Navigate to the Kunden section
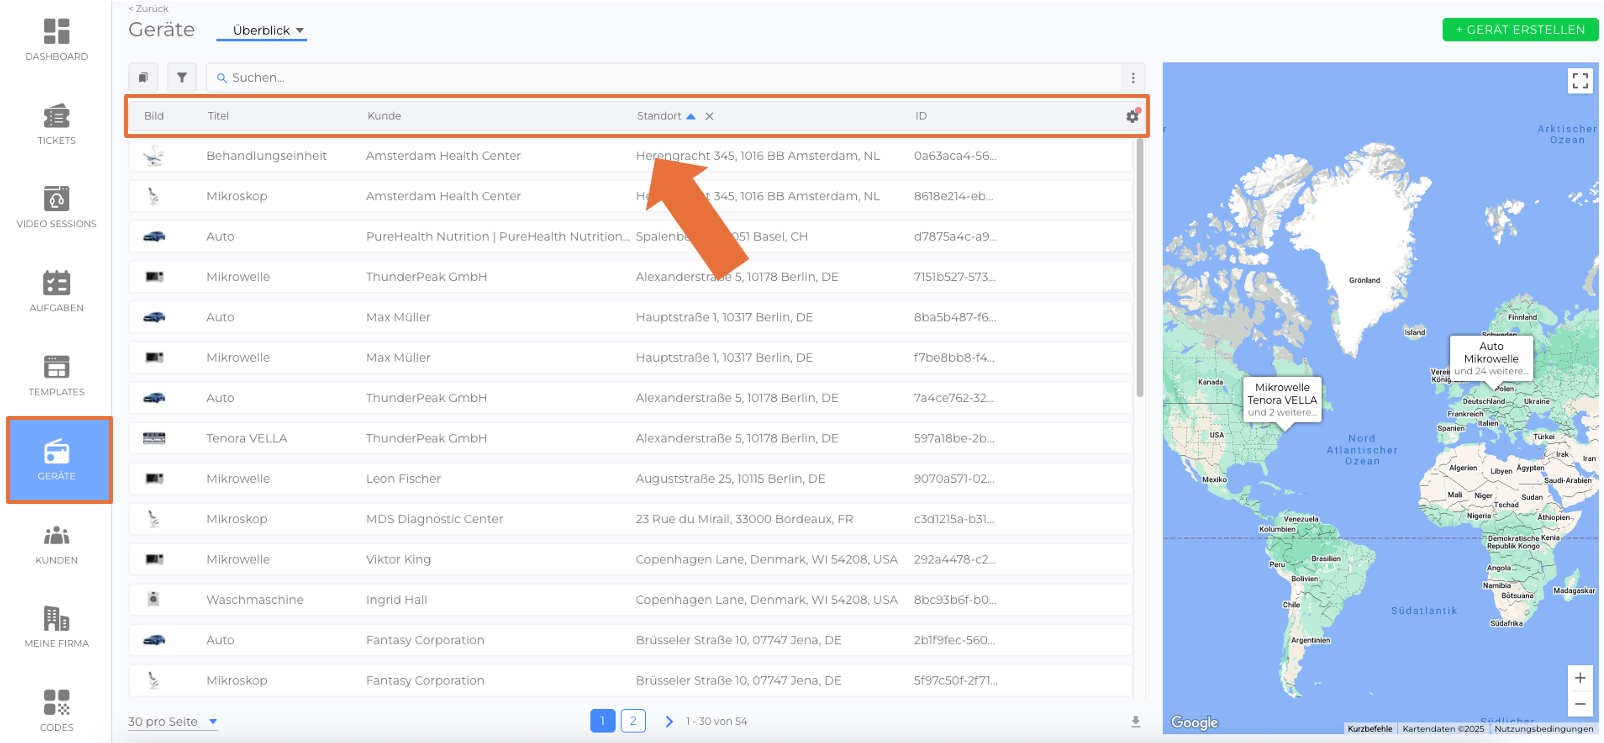Viewport: 1604px width, 743px height. tap(57, 544)
